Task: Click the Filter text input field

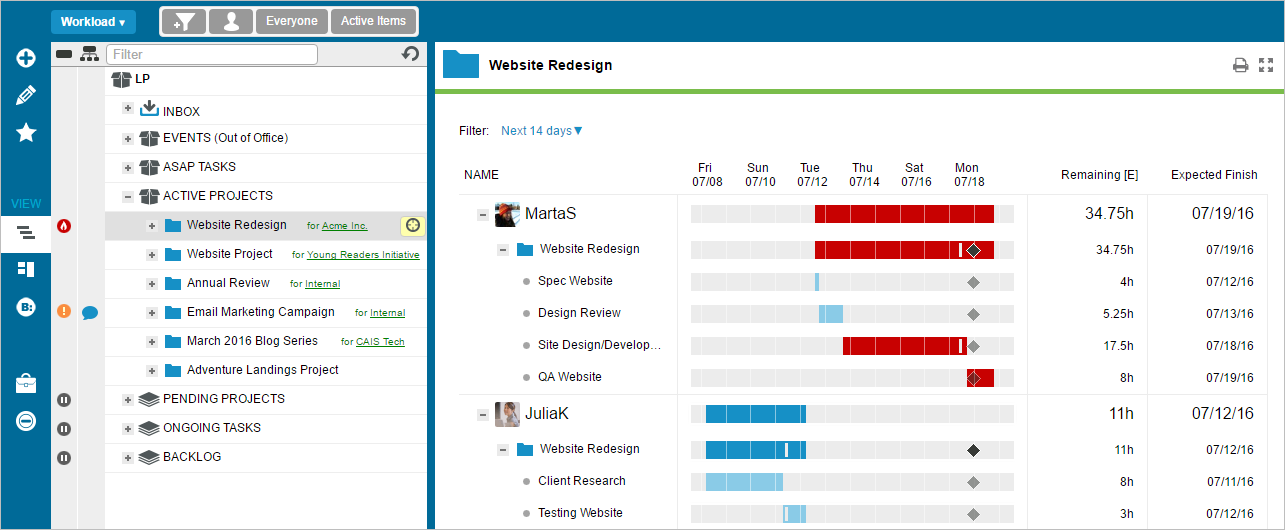Action: [x=212, y=54]
